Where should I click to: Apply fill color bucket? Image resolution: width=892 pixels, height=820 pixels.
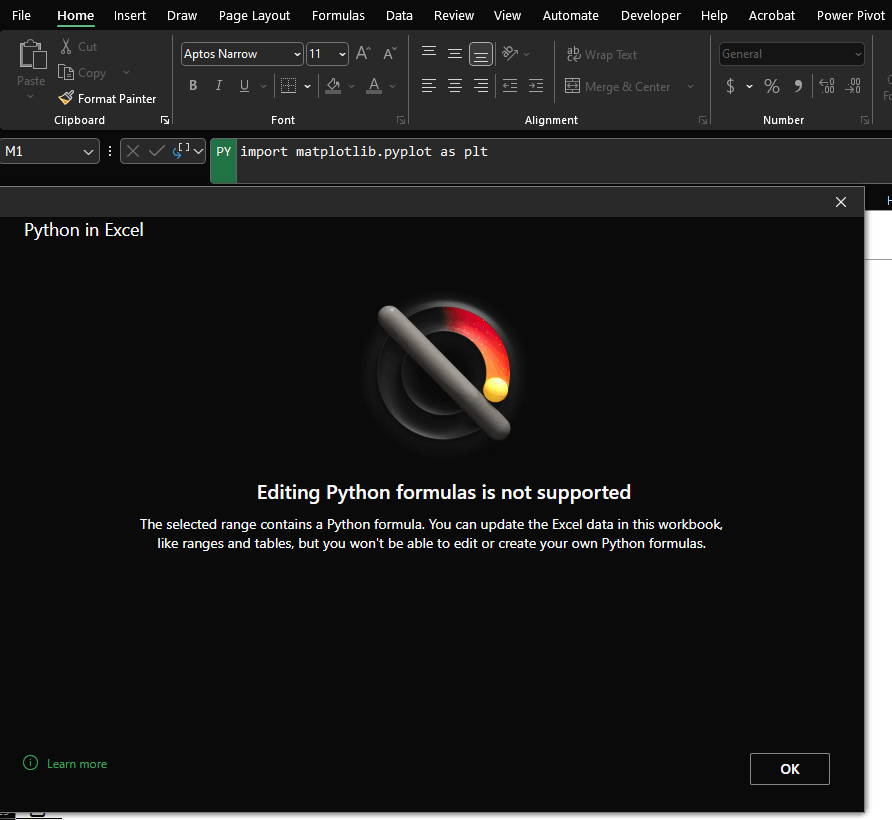tap(333, 85)
